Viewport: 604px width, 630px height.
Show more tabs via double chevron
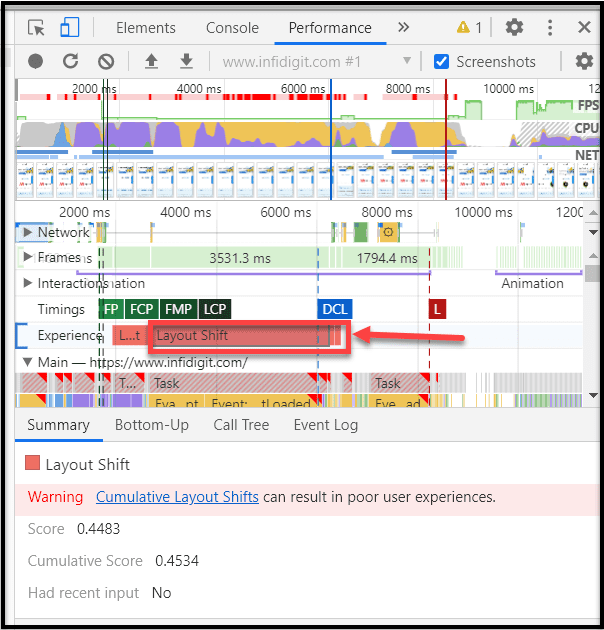(403, 27)
